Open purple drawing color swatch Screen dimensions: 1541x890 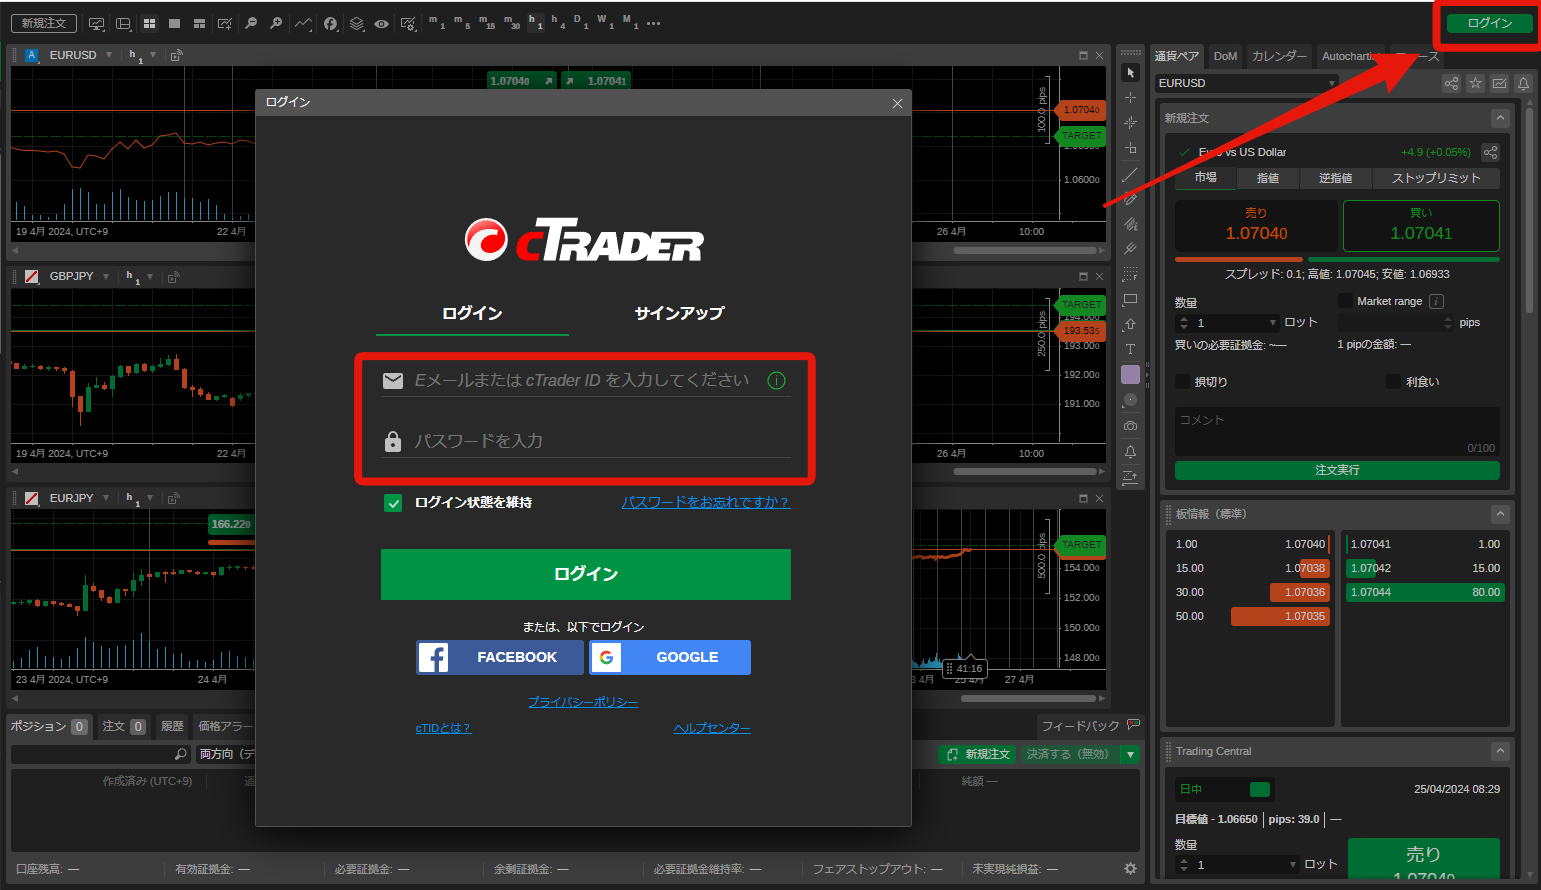[x=1130, y=374]
